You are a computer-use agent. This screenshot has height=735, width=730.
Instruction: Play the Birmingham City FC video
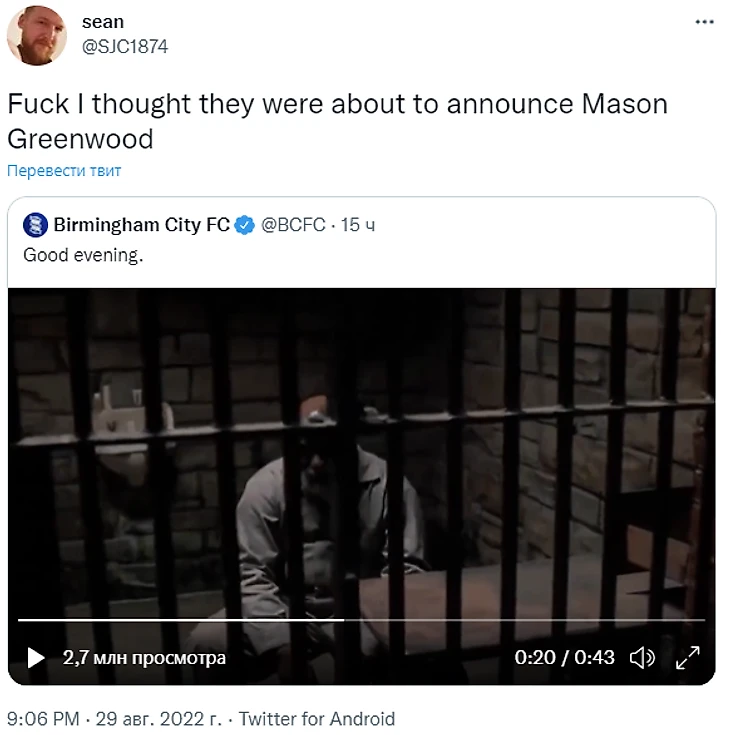36,657
